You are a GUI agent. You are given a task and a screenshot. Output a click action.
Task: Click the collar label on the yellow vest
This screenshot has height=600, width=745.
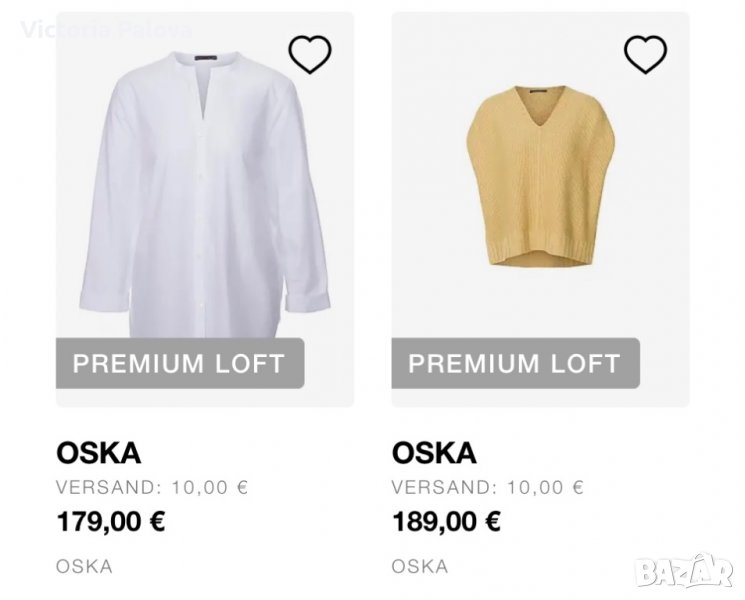pos(543,92)
